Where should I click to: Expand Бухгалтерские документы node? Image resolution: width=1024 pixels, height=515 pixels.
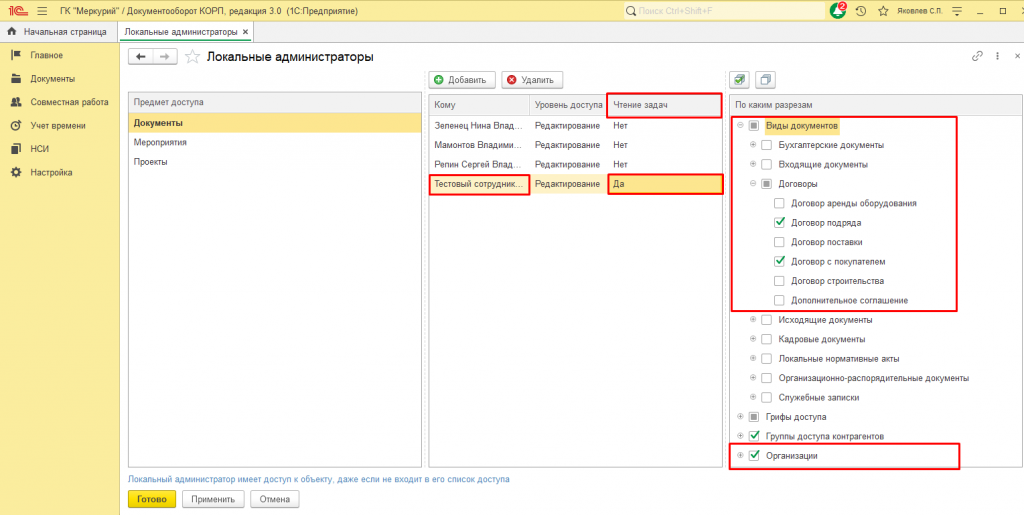pos(753,145)
